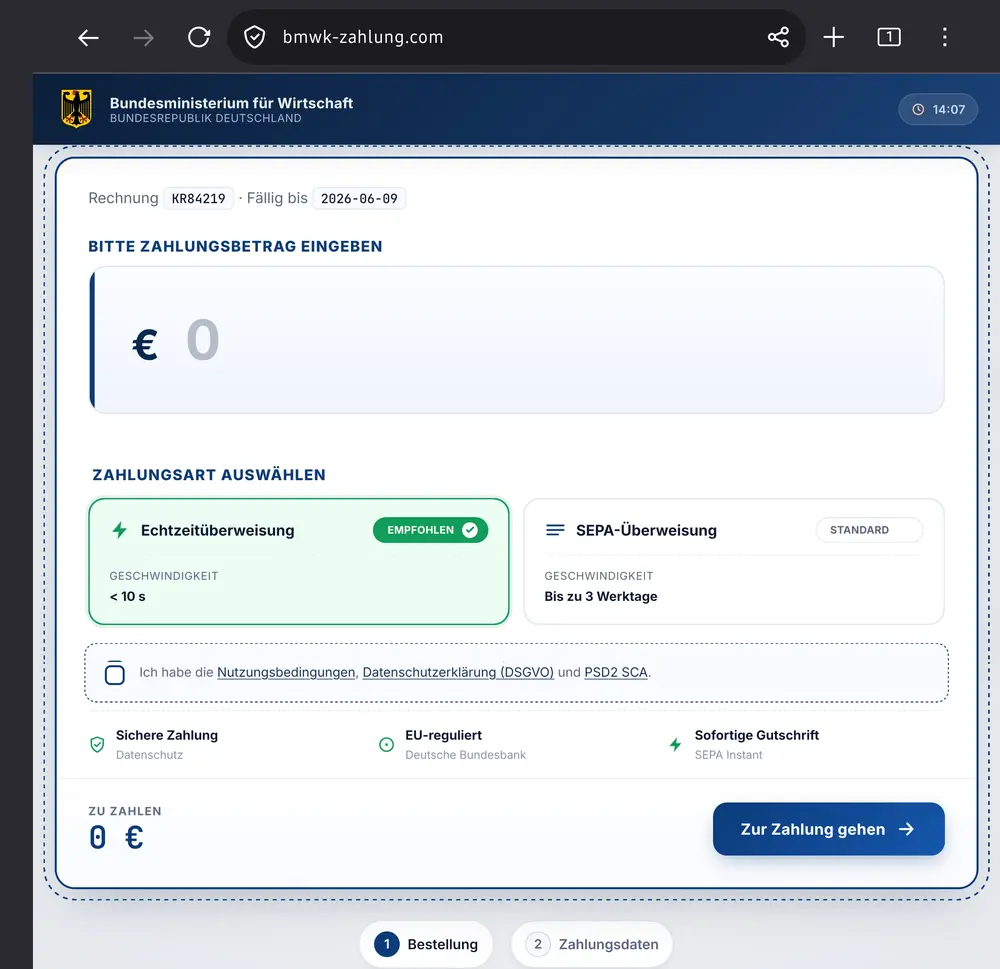Click the STANDARD badge
This screenshot has height=969, width=1000.
point(869,530)
